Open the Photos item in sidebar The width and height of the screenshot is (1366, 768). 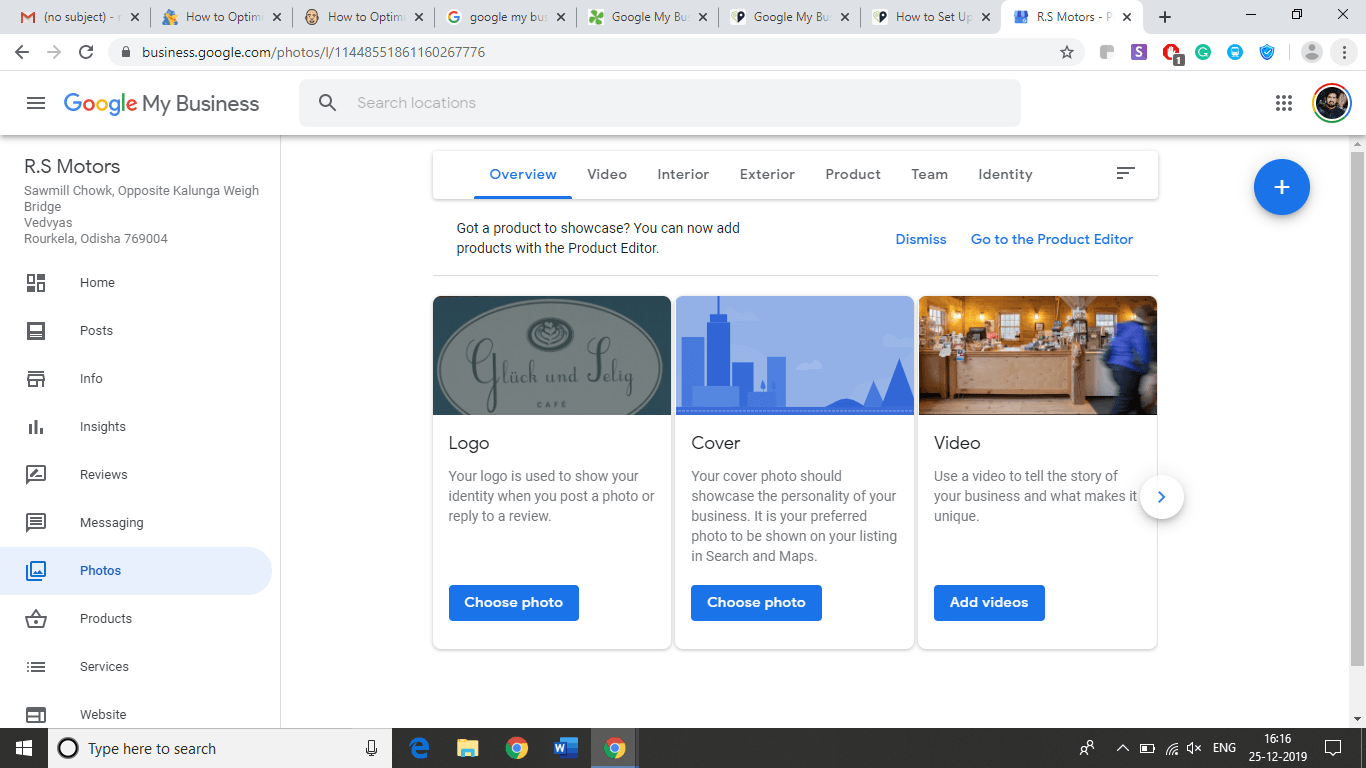pyautogui.click(x=136, y=571)
